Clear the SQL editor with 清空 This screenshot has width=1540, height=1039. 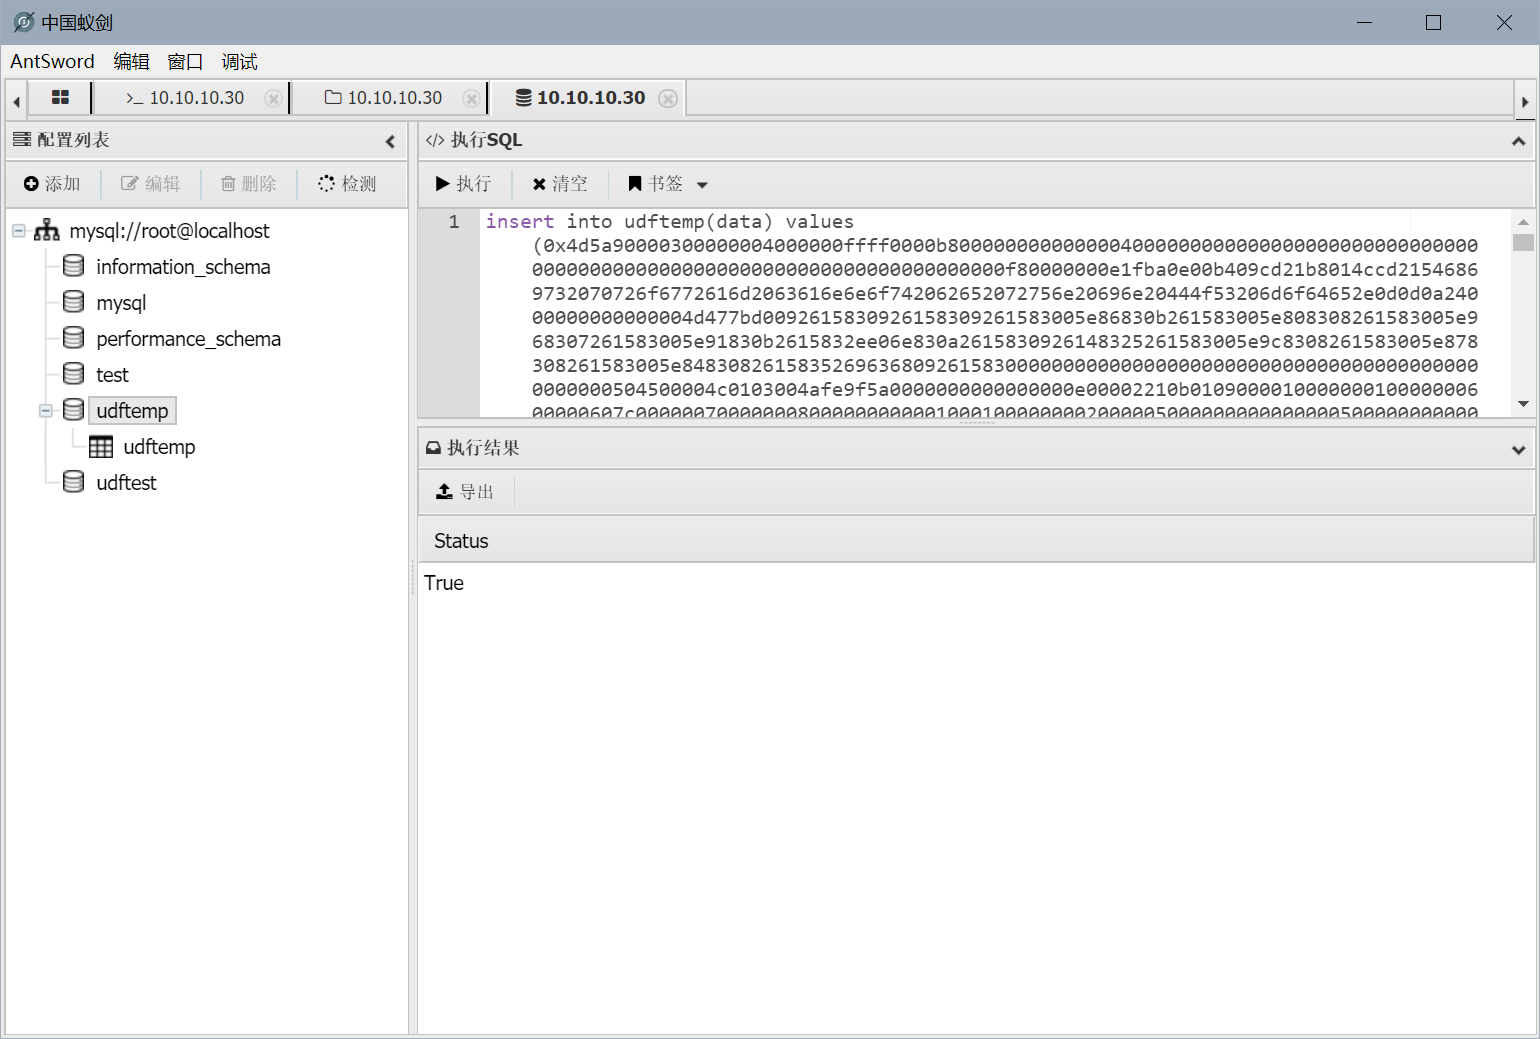(560, 184)
